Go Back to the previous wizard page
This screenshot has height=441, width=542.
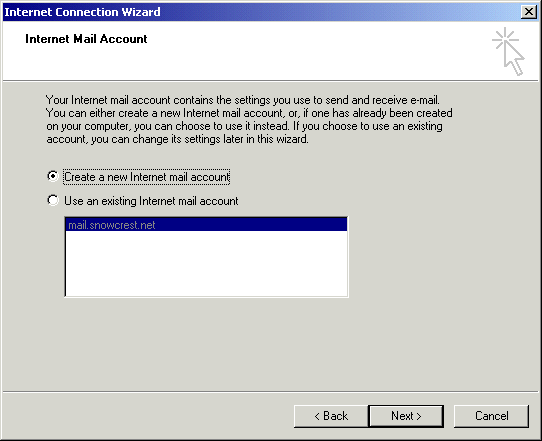pos(331,416)
